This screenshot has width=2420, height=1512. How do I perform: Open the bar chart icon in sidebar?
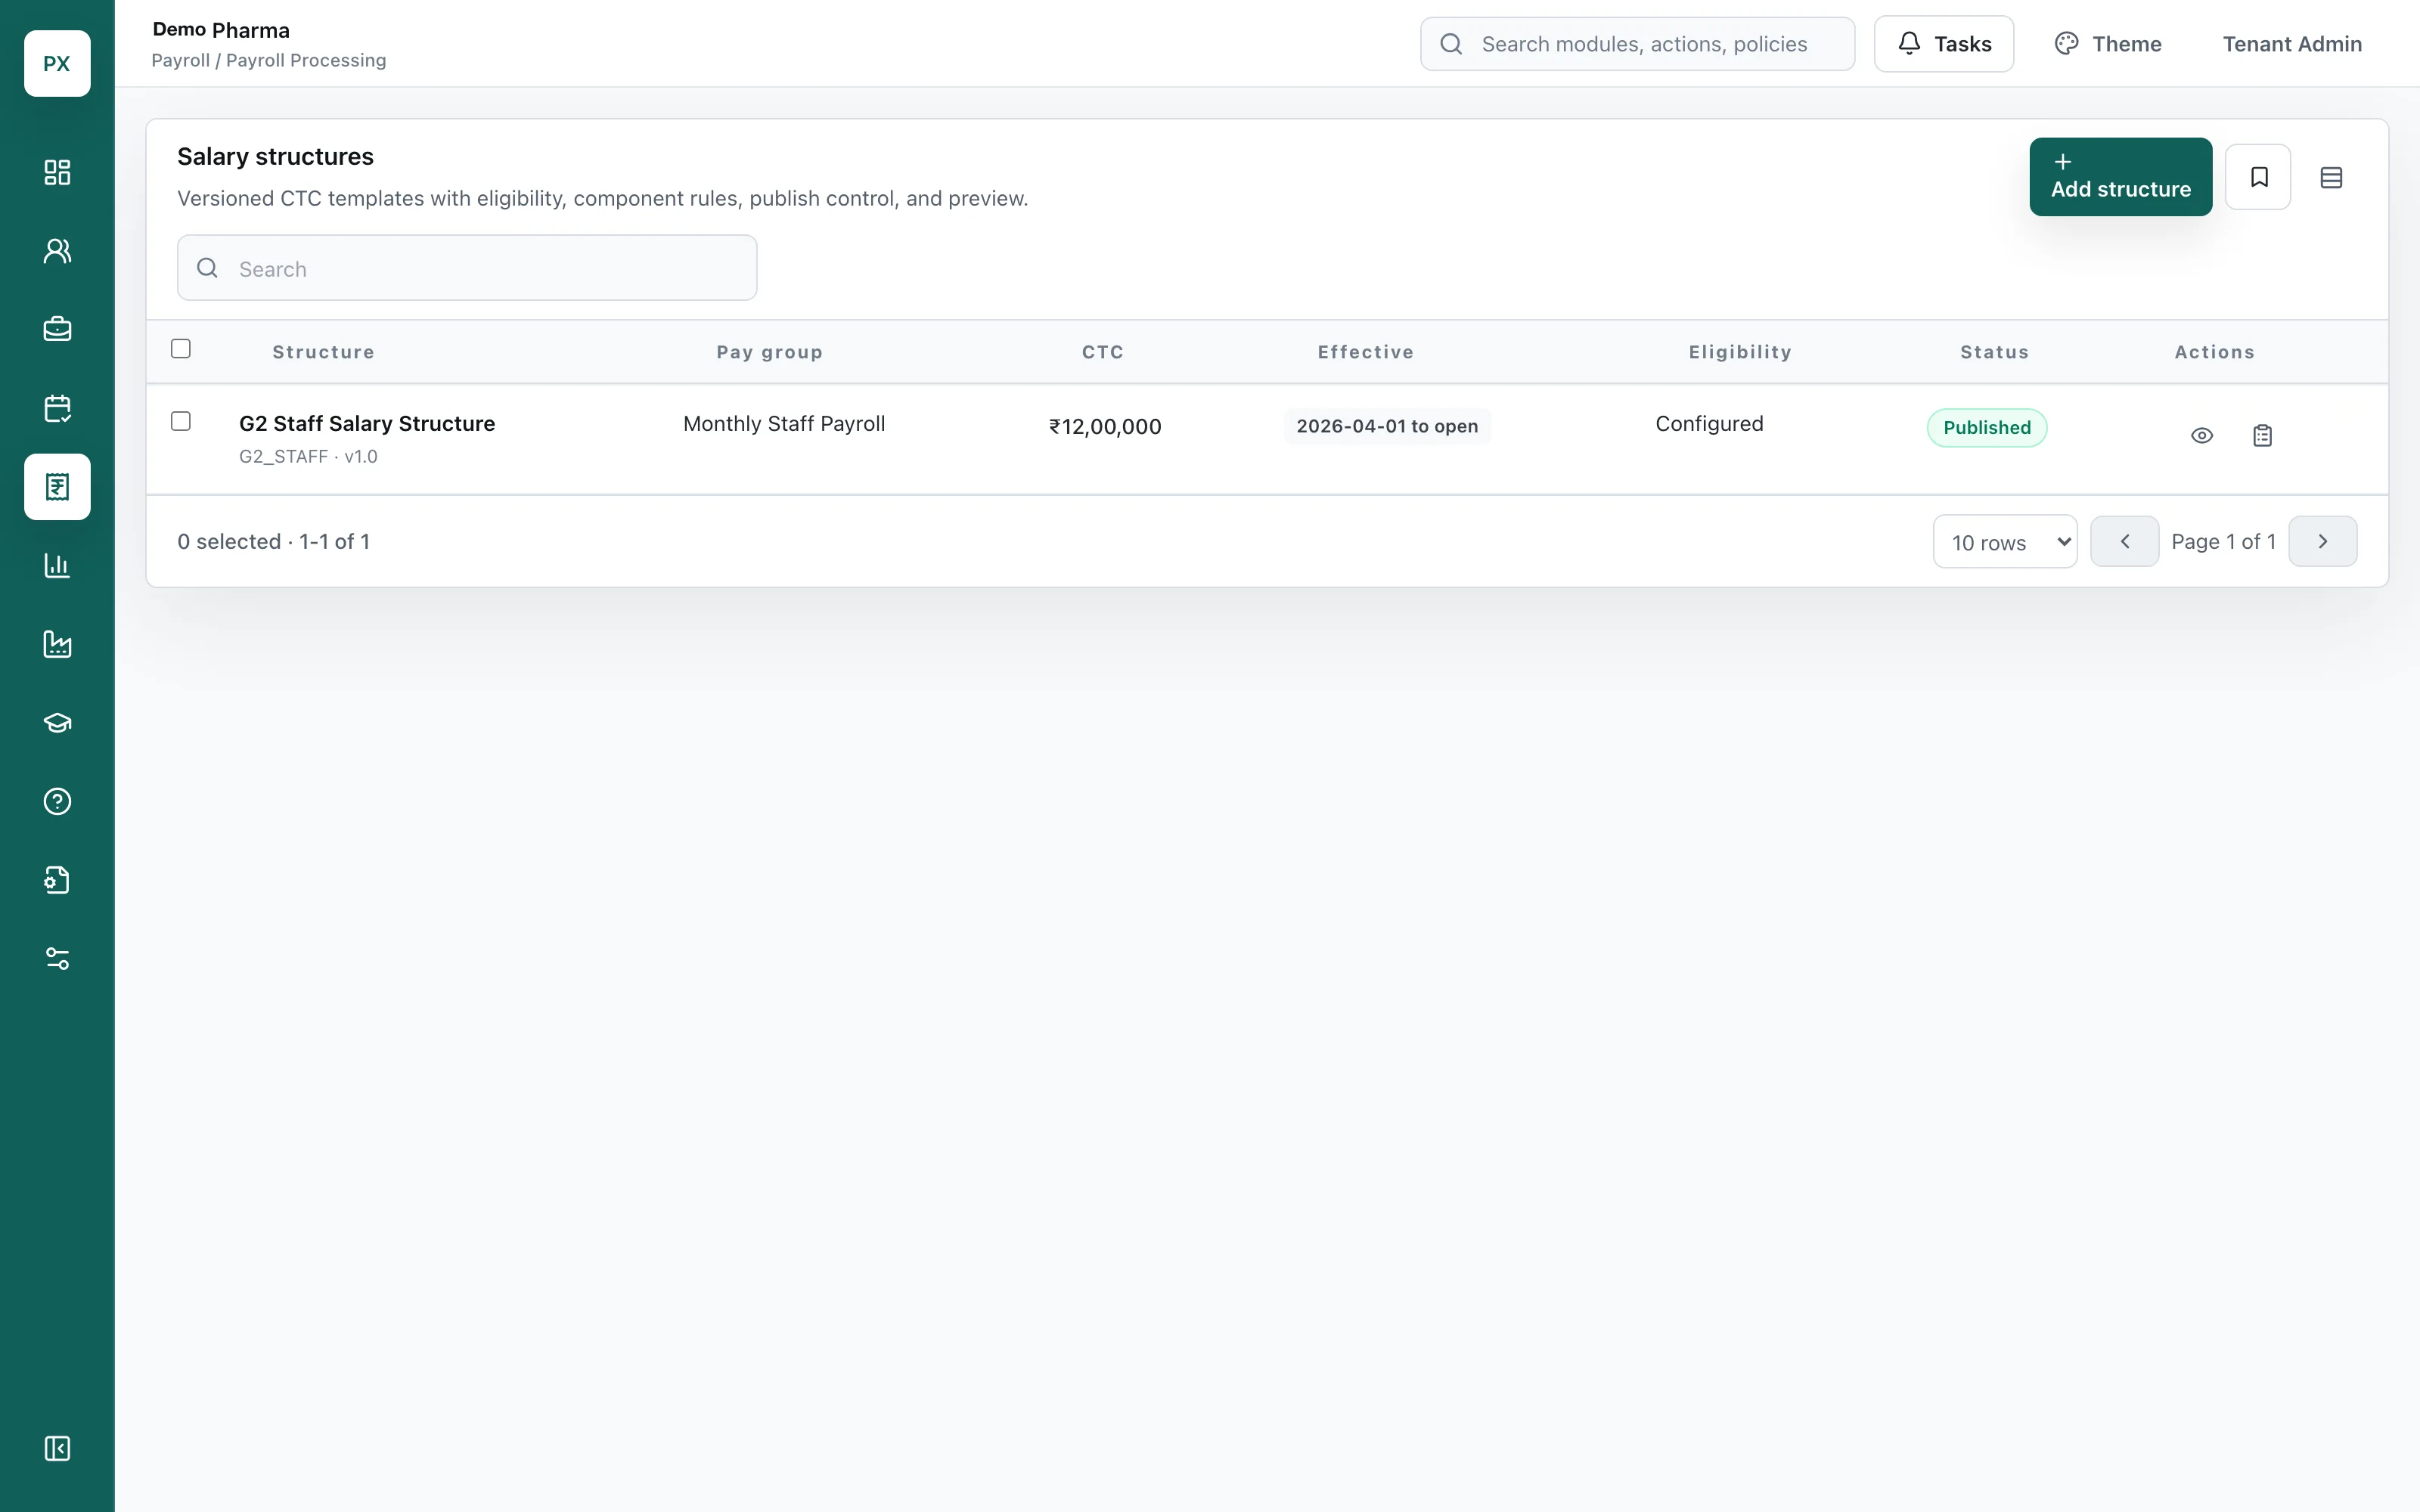click(x=57, y=565)
